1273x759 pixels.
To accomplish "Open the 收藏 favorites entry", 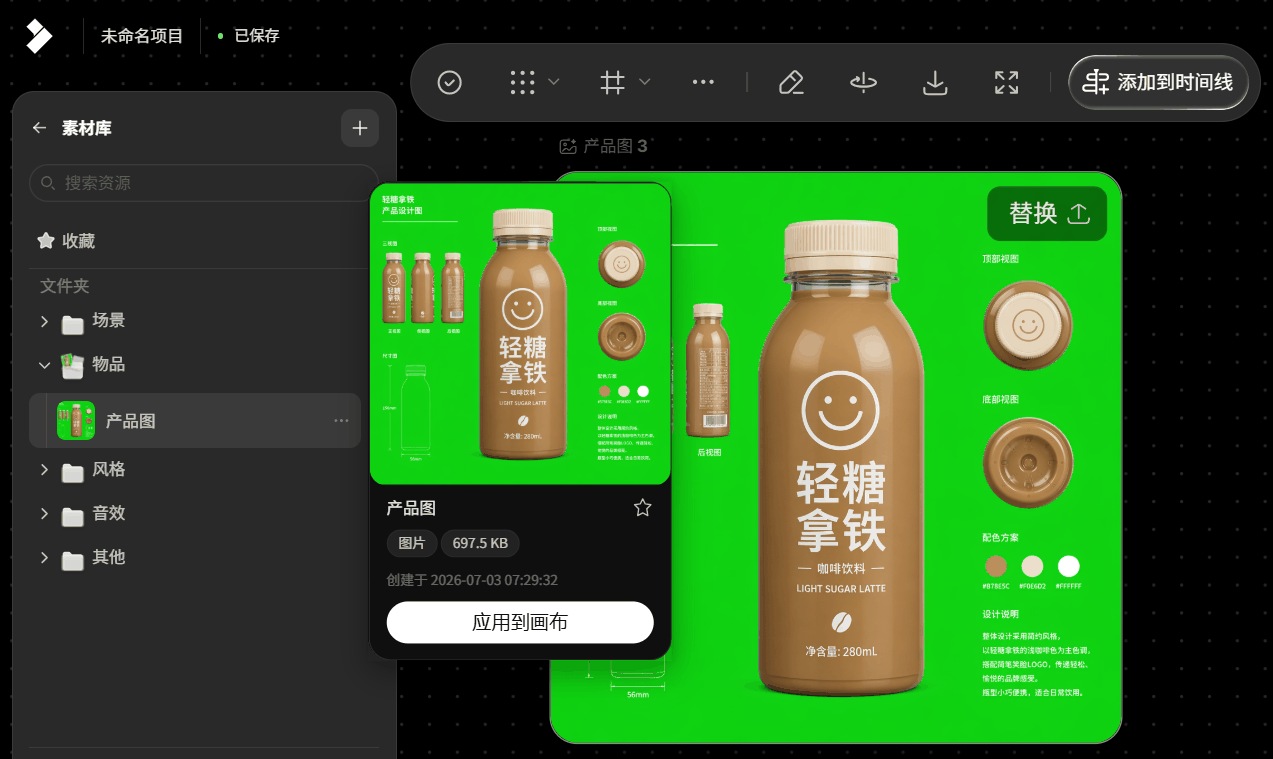I will tap(66, 241).
